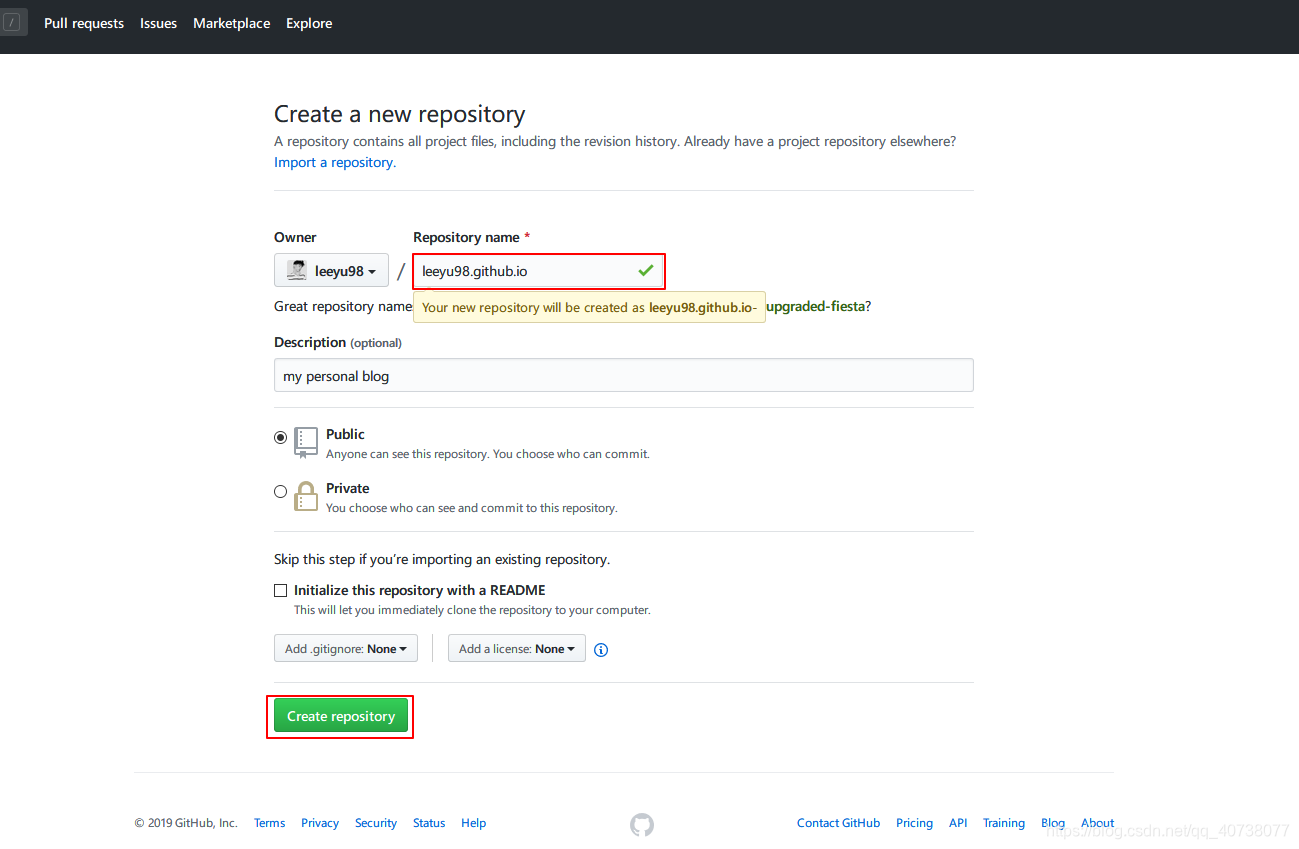
Task: Open the Owner leeyu98 dropdown
Action: 331,270
